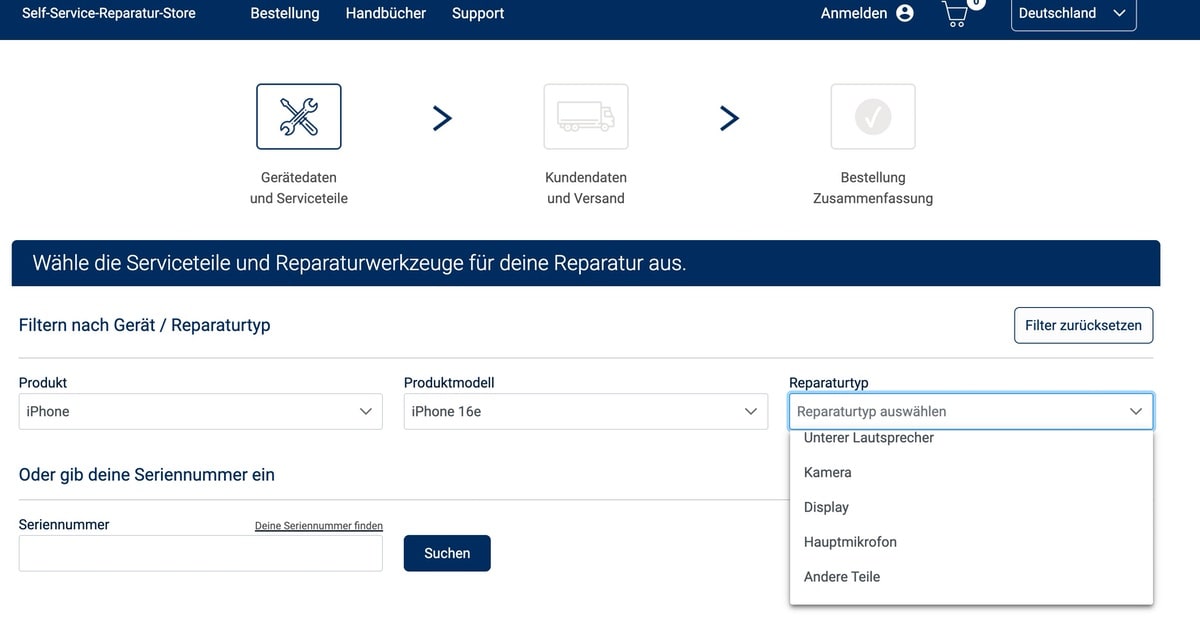
Task: Choose Display in the repair type list
Action: point(826,507)
